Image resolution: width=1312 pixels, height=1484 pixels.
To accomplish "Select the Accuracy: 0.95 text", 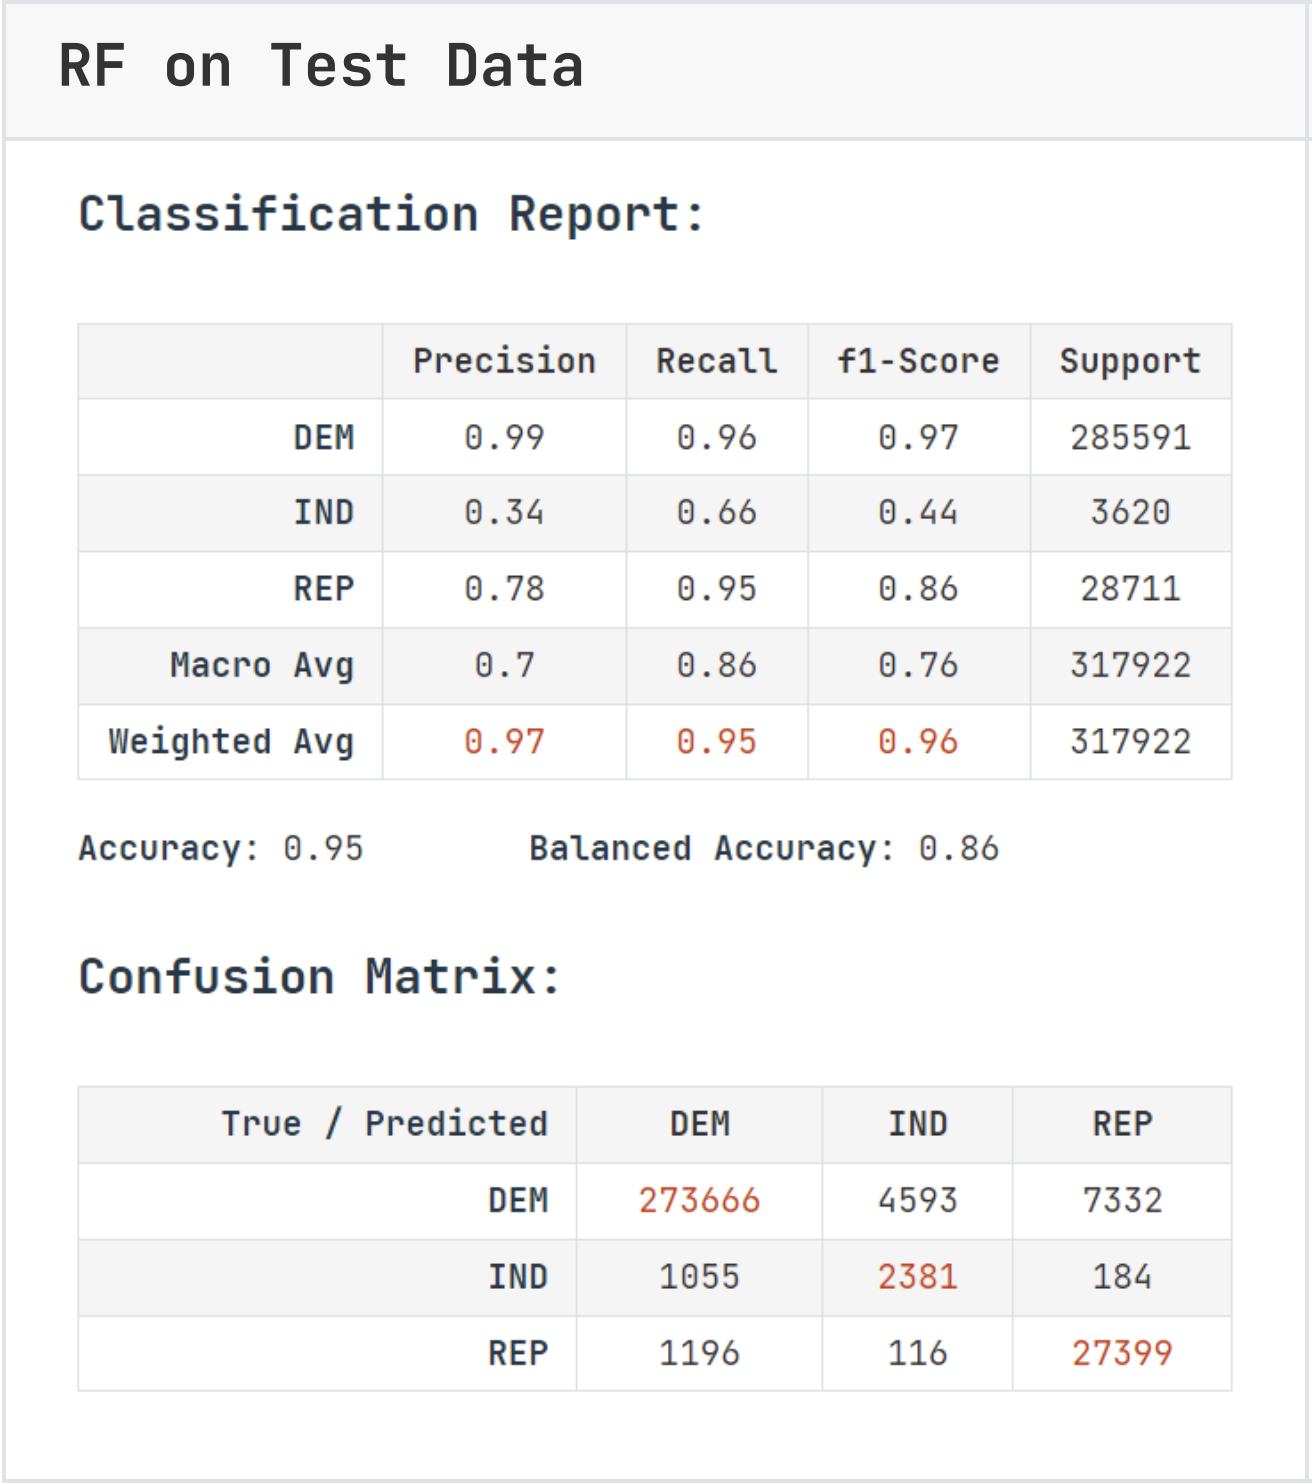I will click(x=221, y=848).
